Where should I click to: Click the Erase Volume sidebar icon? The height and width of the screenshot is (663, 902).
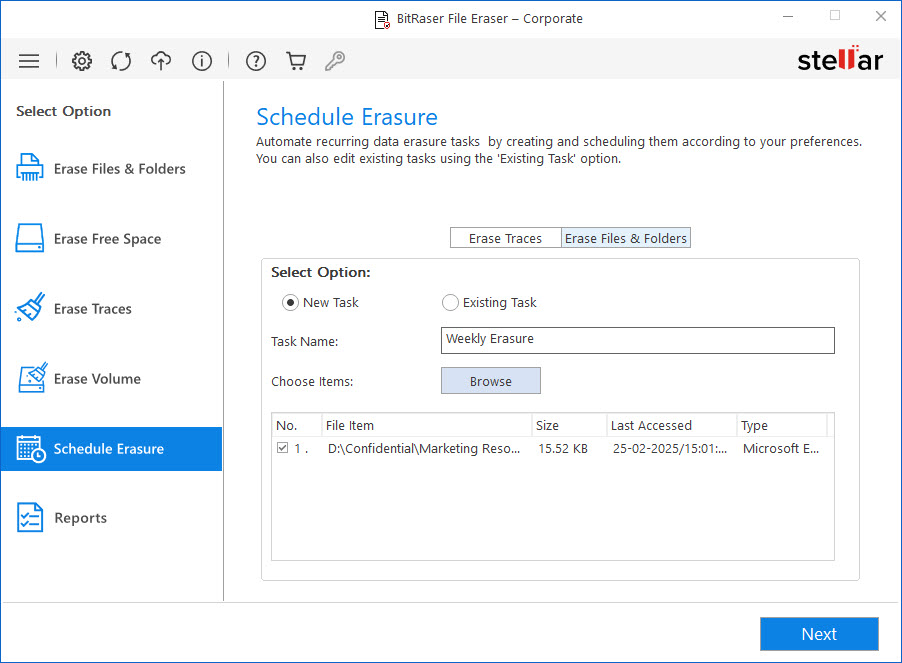32,378
